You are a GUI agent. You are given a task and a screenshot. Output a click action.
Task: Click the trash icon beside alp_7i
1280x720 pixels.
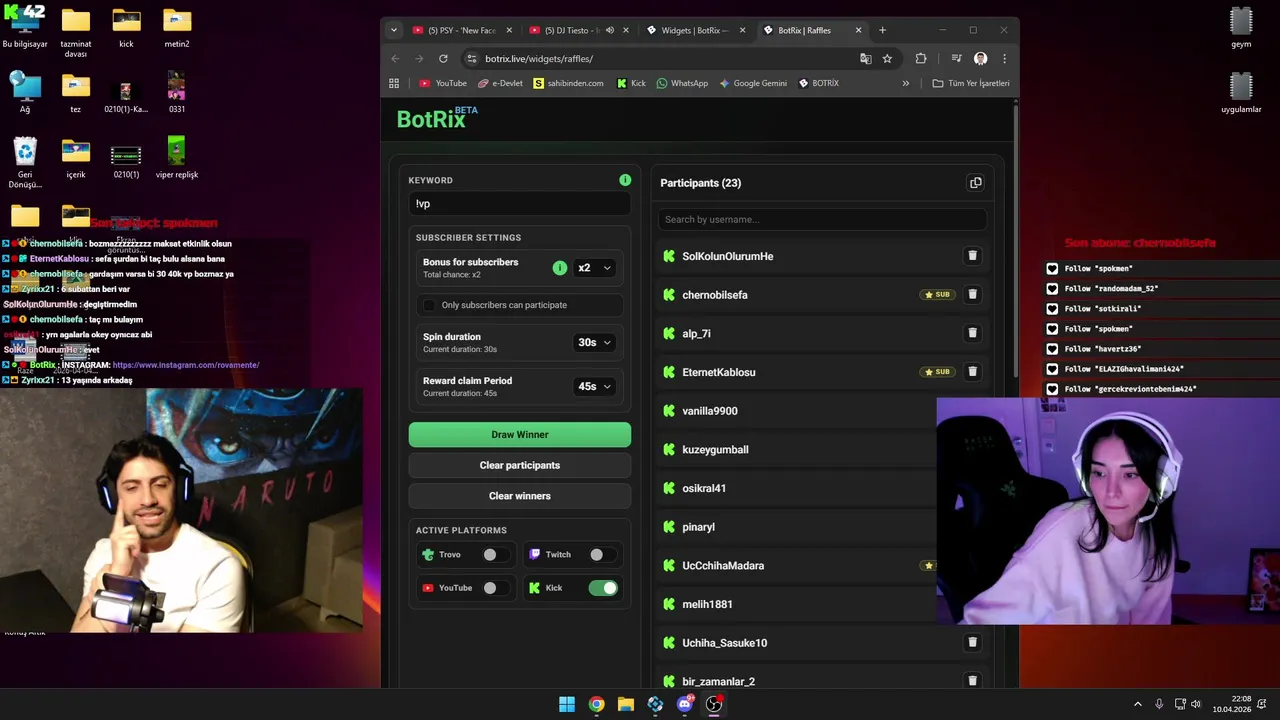(972, 333)
